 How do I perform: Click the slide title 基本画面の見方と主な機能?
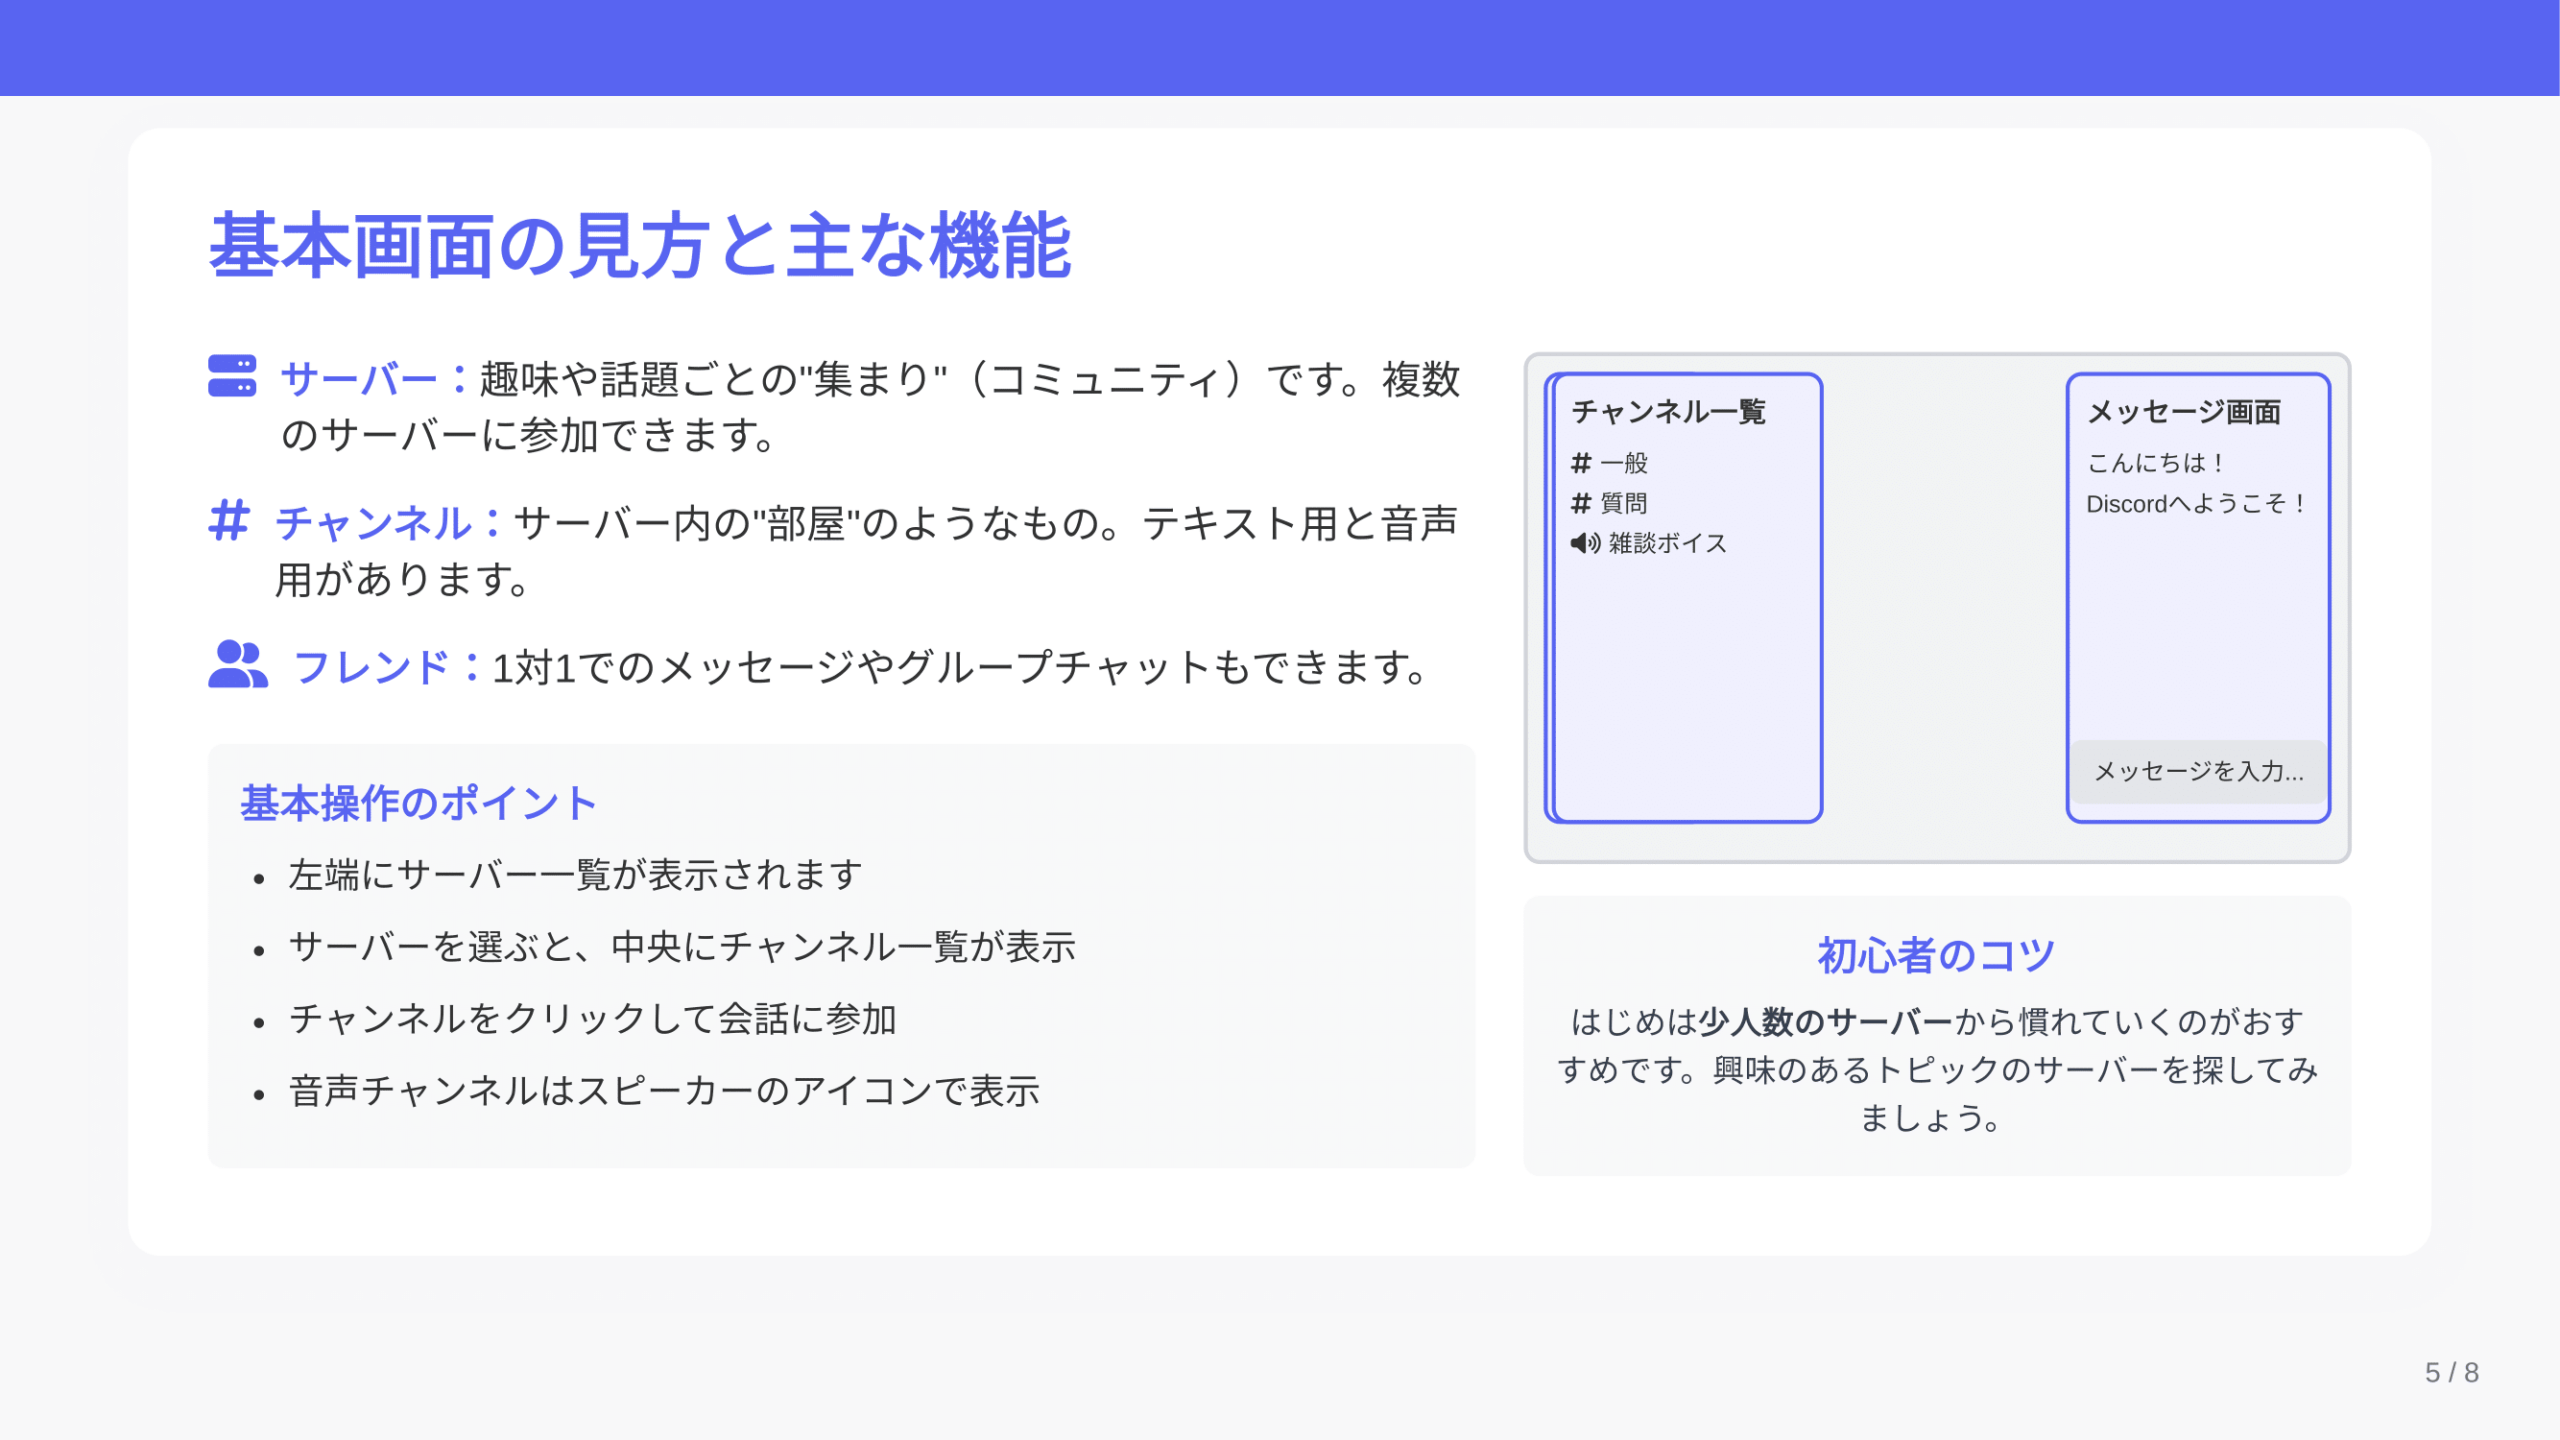640,246
